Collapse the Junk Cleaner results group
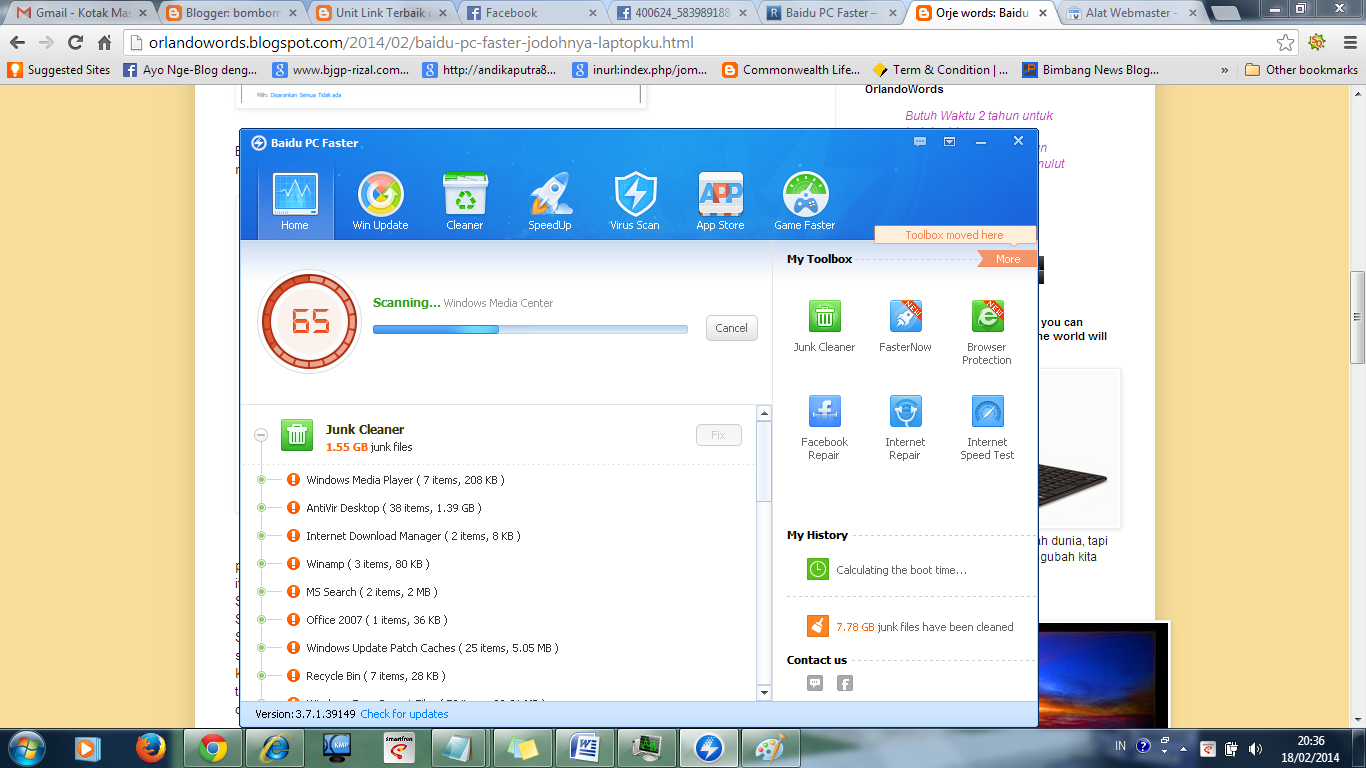The image size is (1366, 768). [261, 435]
